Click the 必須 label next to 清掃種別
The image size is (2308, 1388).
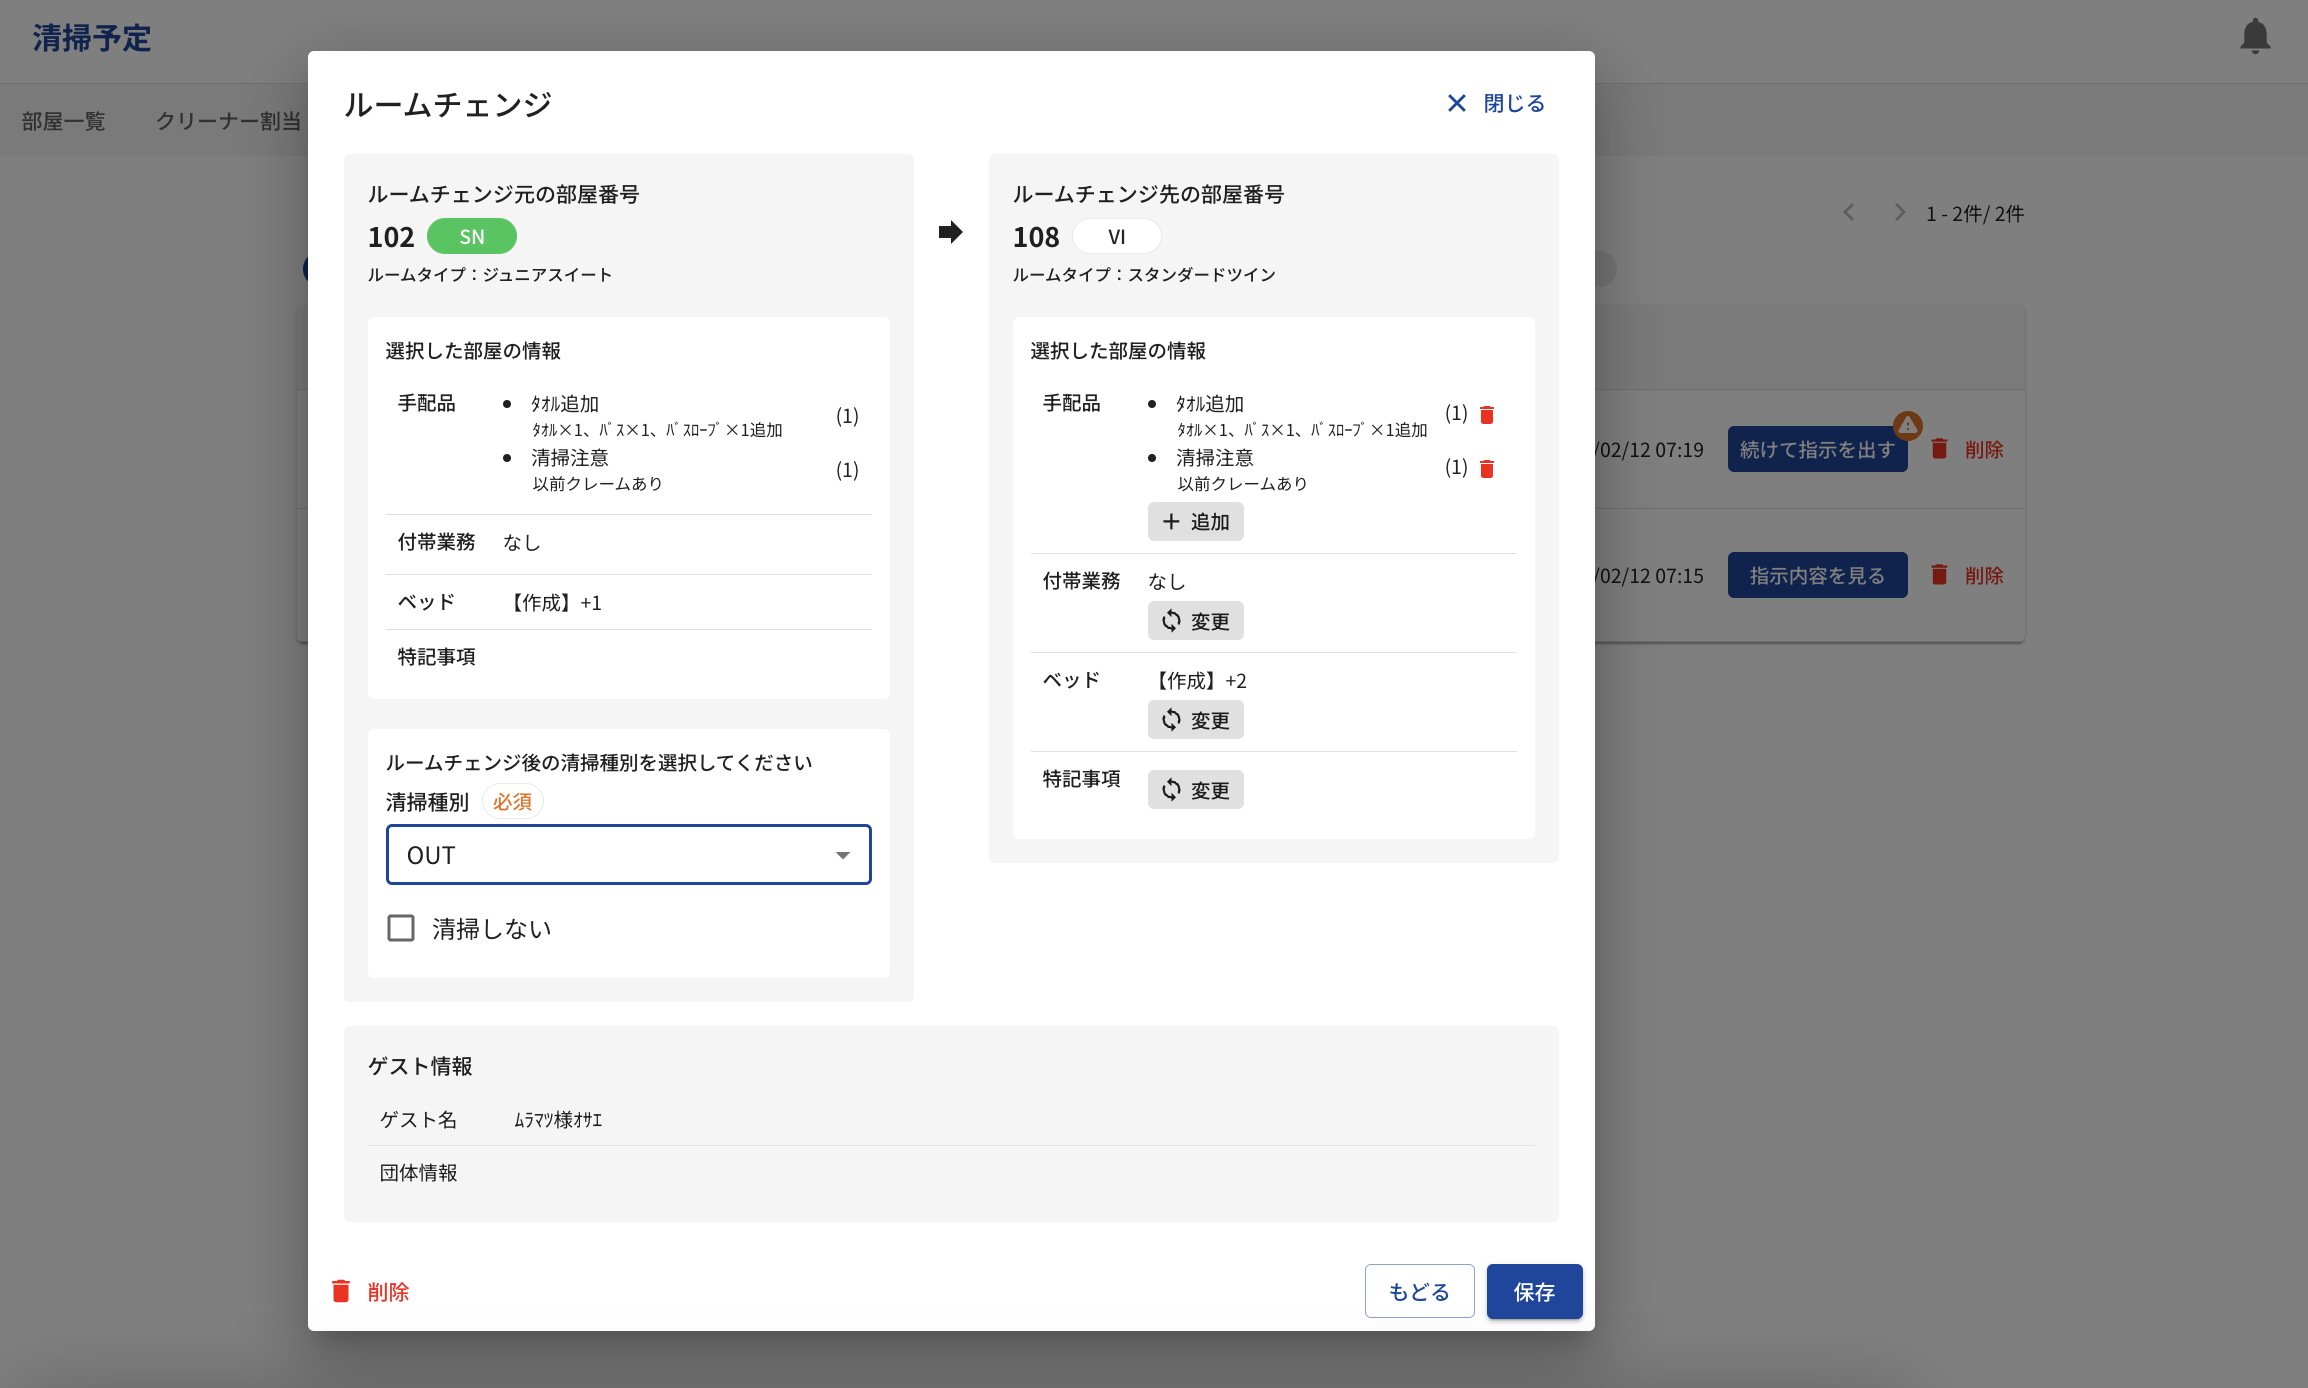[513, 802]
